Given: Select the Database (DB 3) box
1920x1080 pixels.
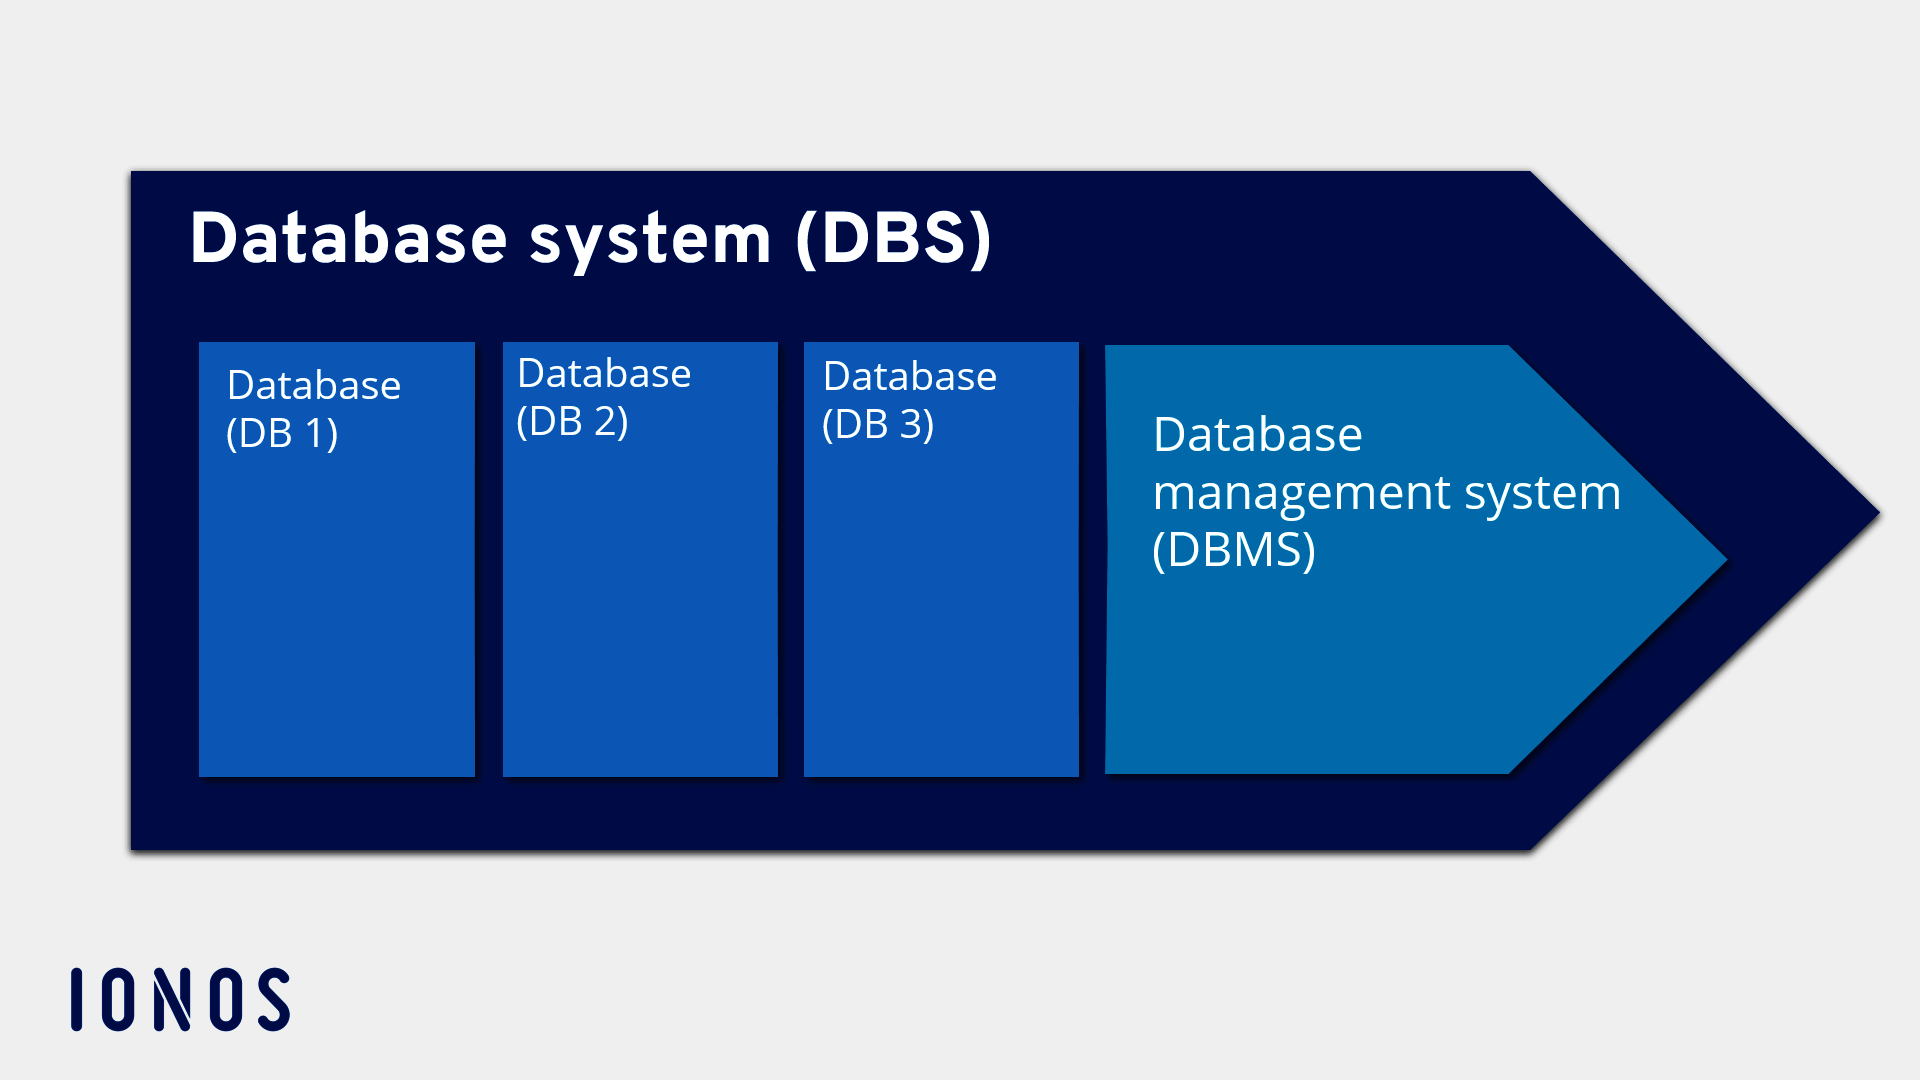Looking at the screenshot, I should point(941,600).
